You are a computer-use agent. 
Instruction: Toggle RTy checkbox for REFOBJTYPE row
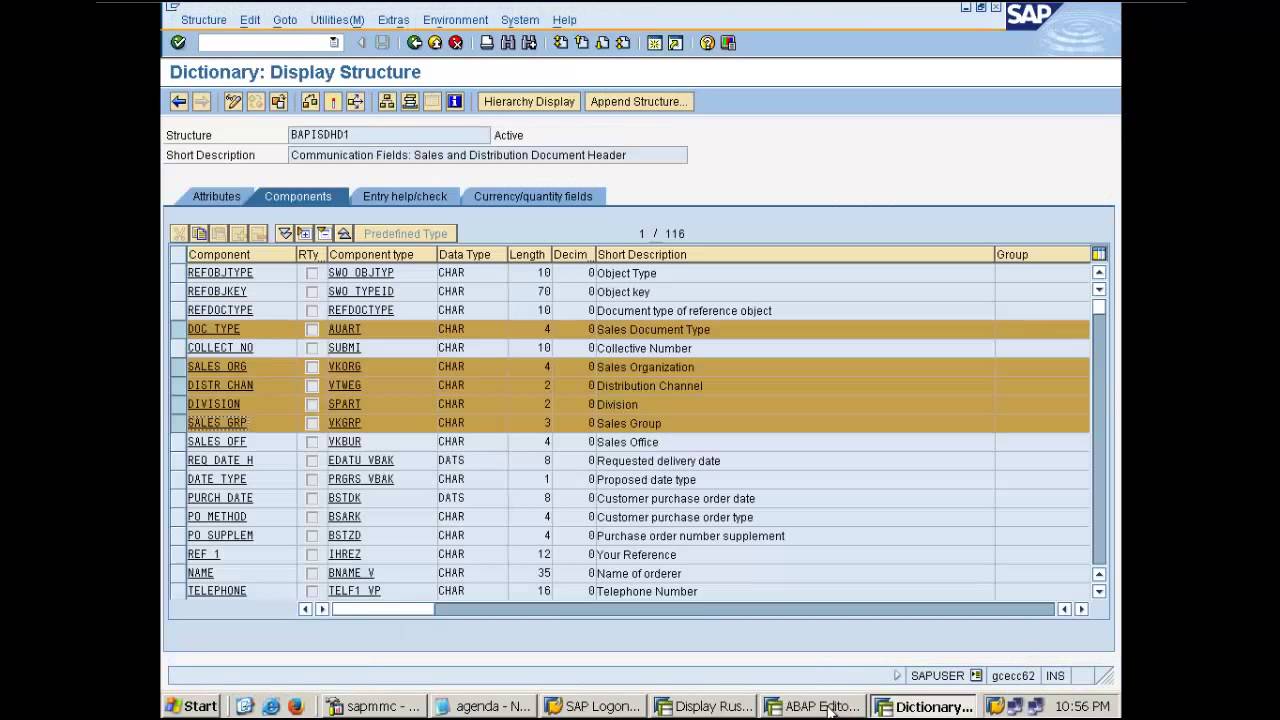312,273
